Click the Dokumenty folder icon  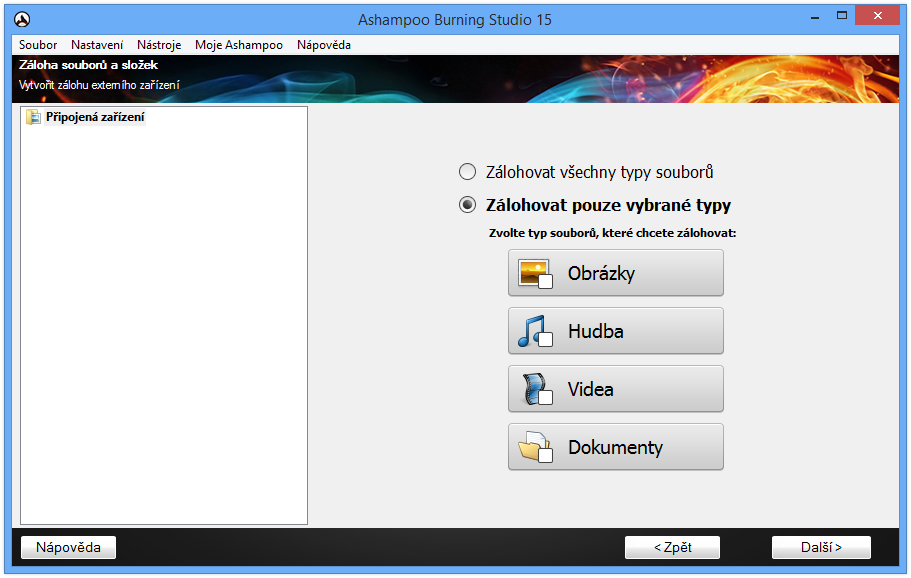pyautogui.click(x=535, y=447)
